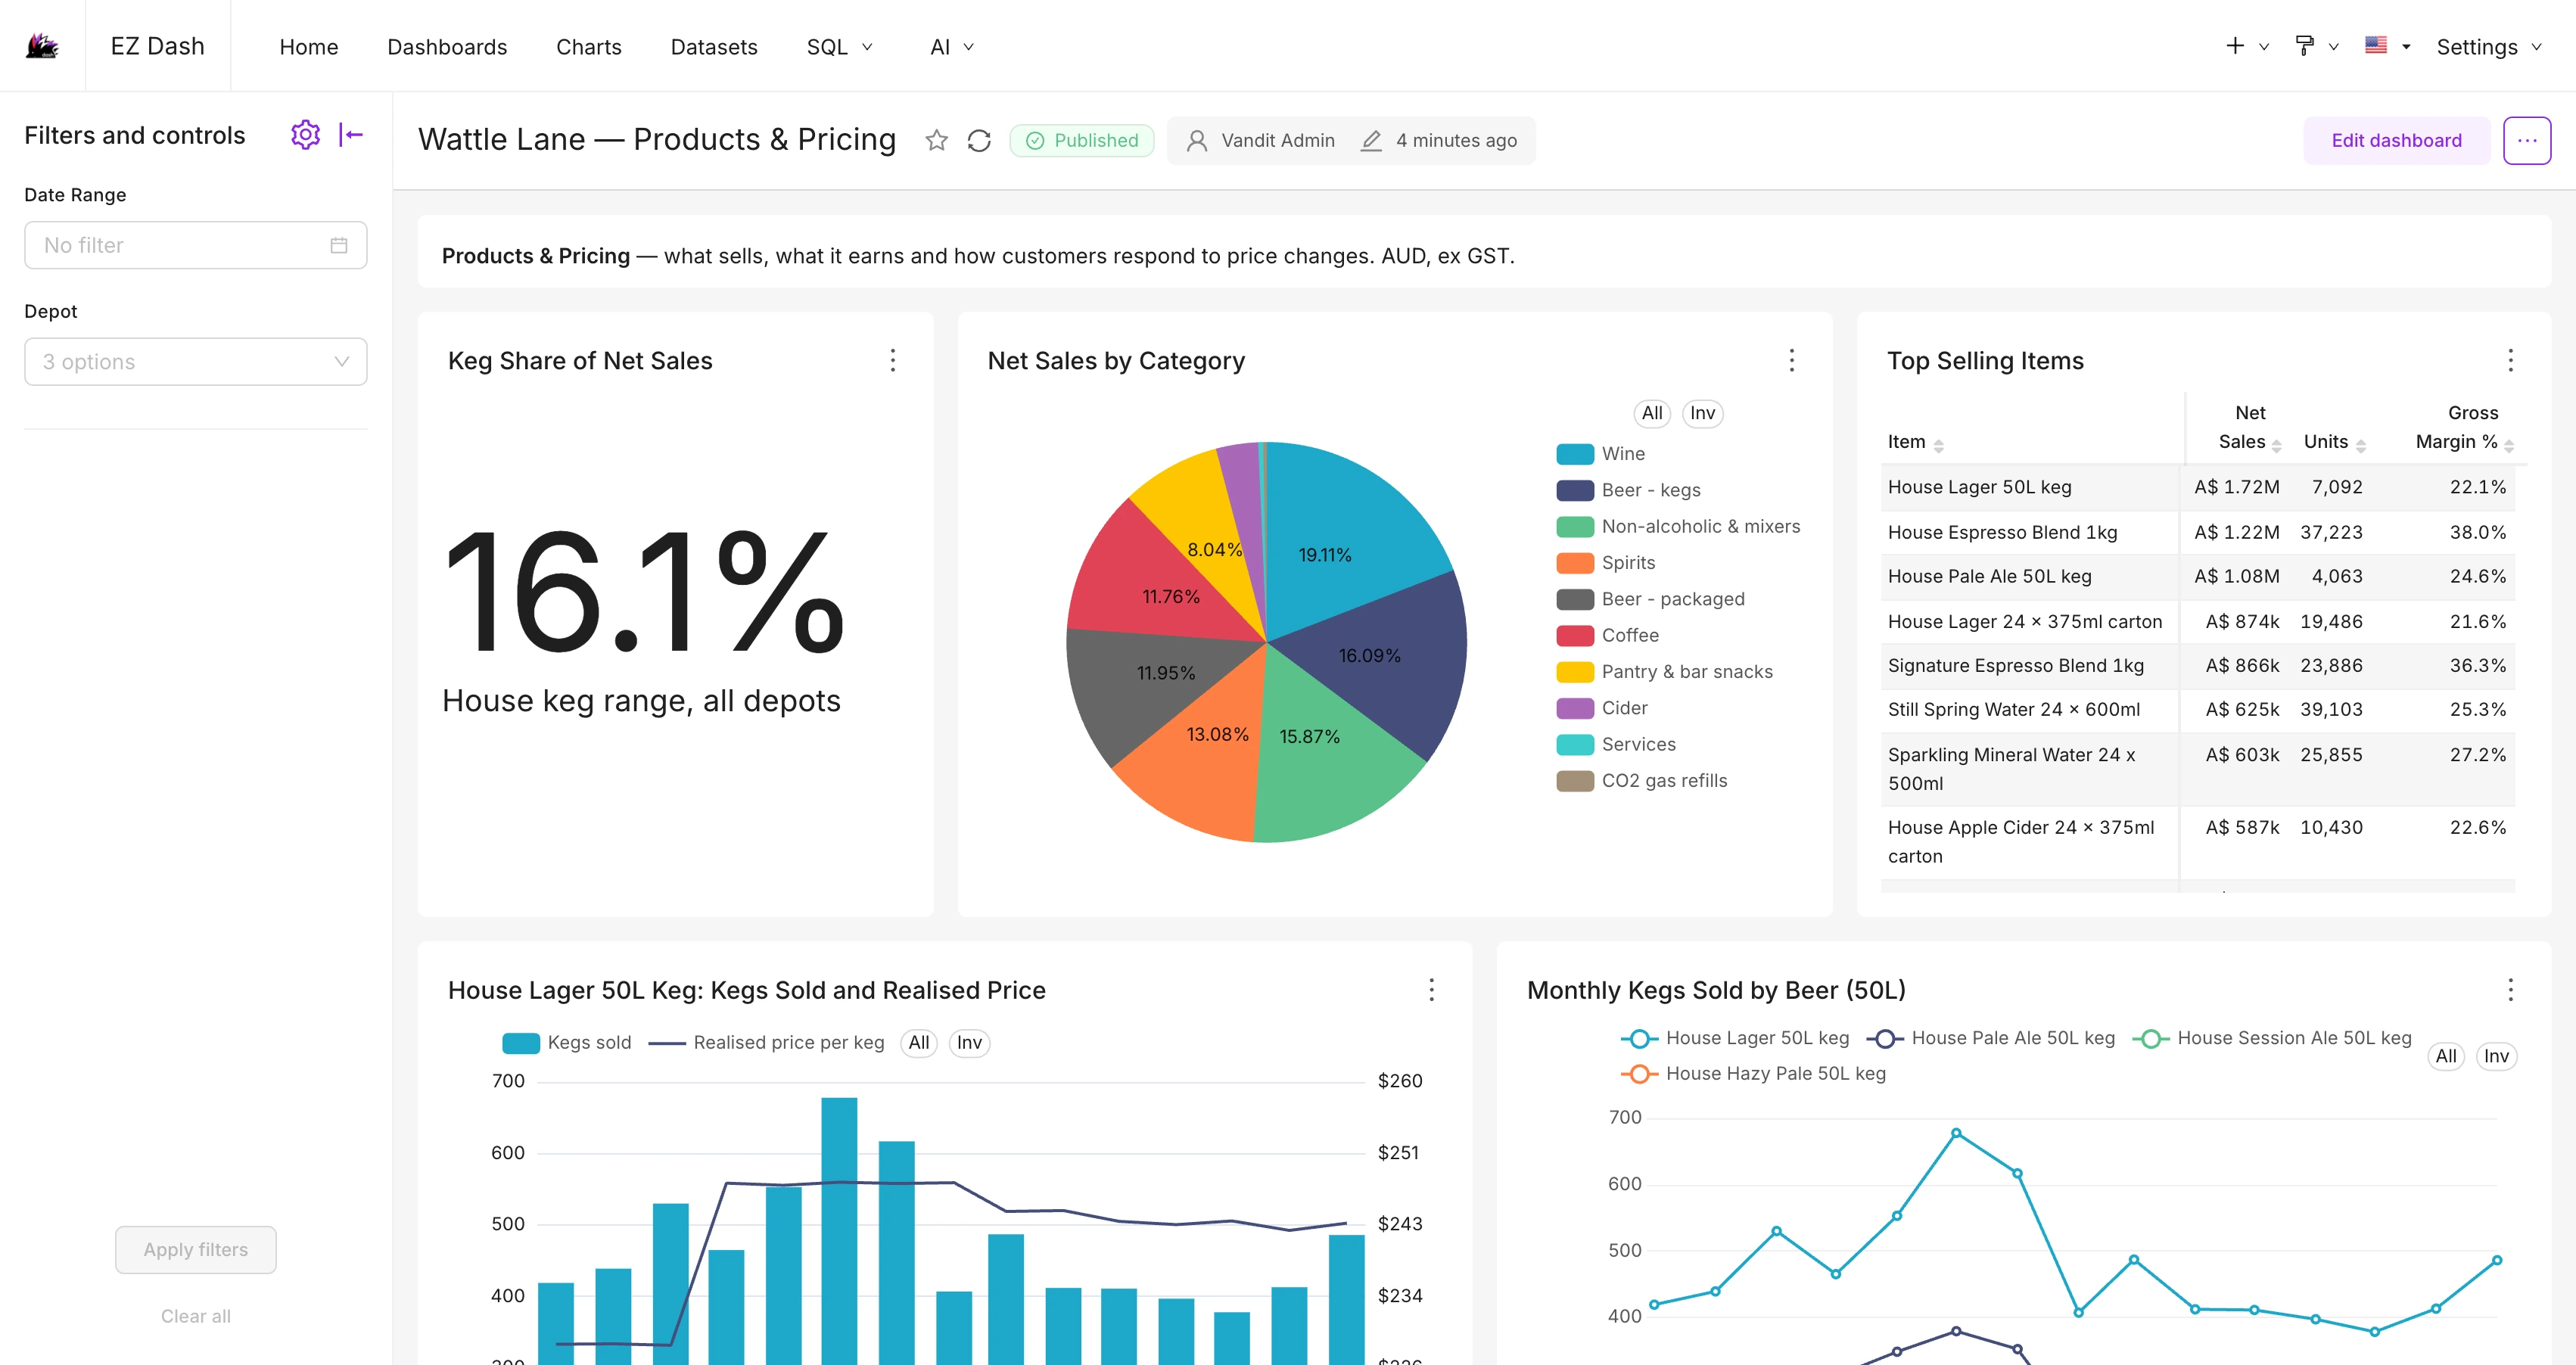Open Dashboards in top navigation
2576x1365 pixels.
447,46
